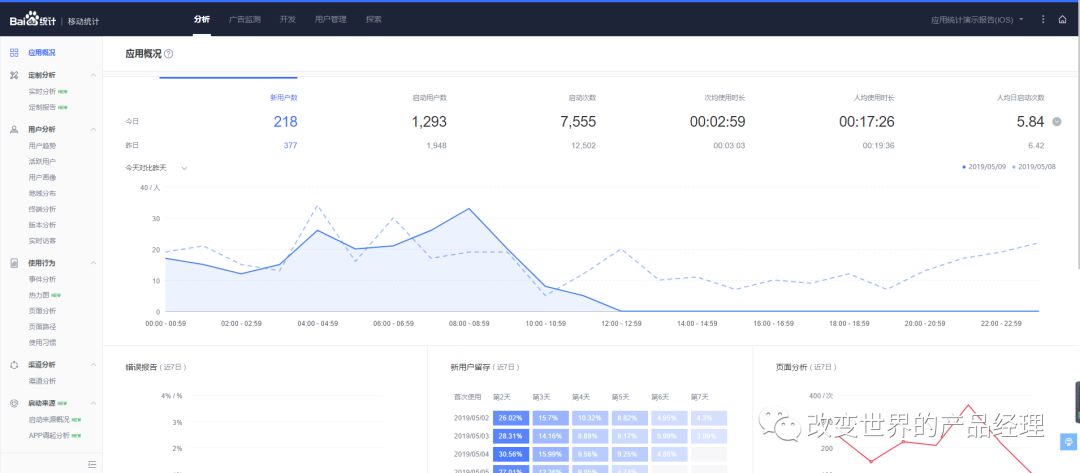Viewport: 1080px width, 473px height.
Task: Click the 用户分析 person icon in sidebar
Action: (x=14, y=129)
